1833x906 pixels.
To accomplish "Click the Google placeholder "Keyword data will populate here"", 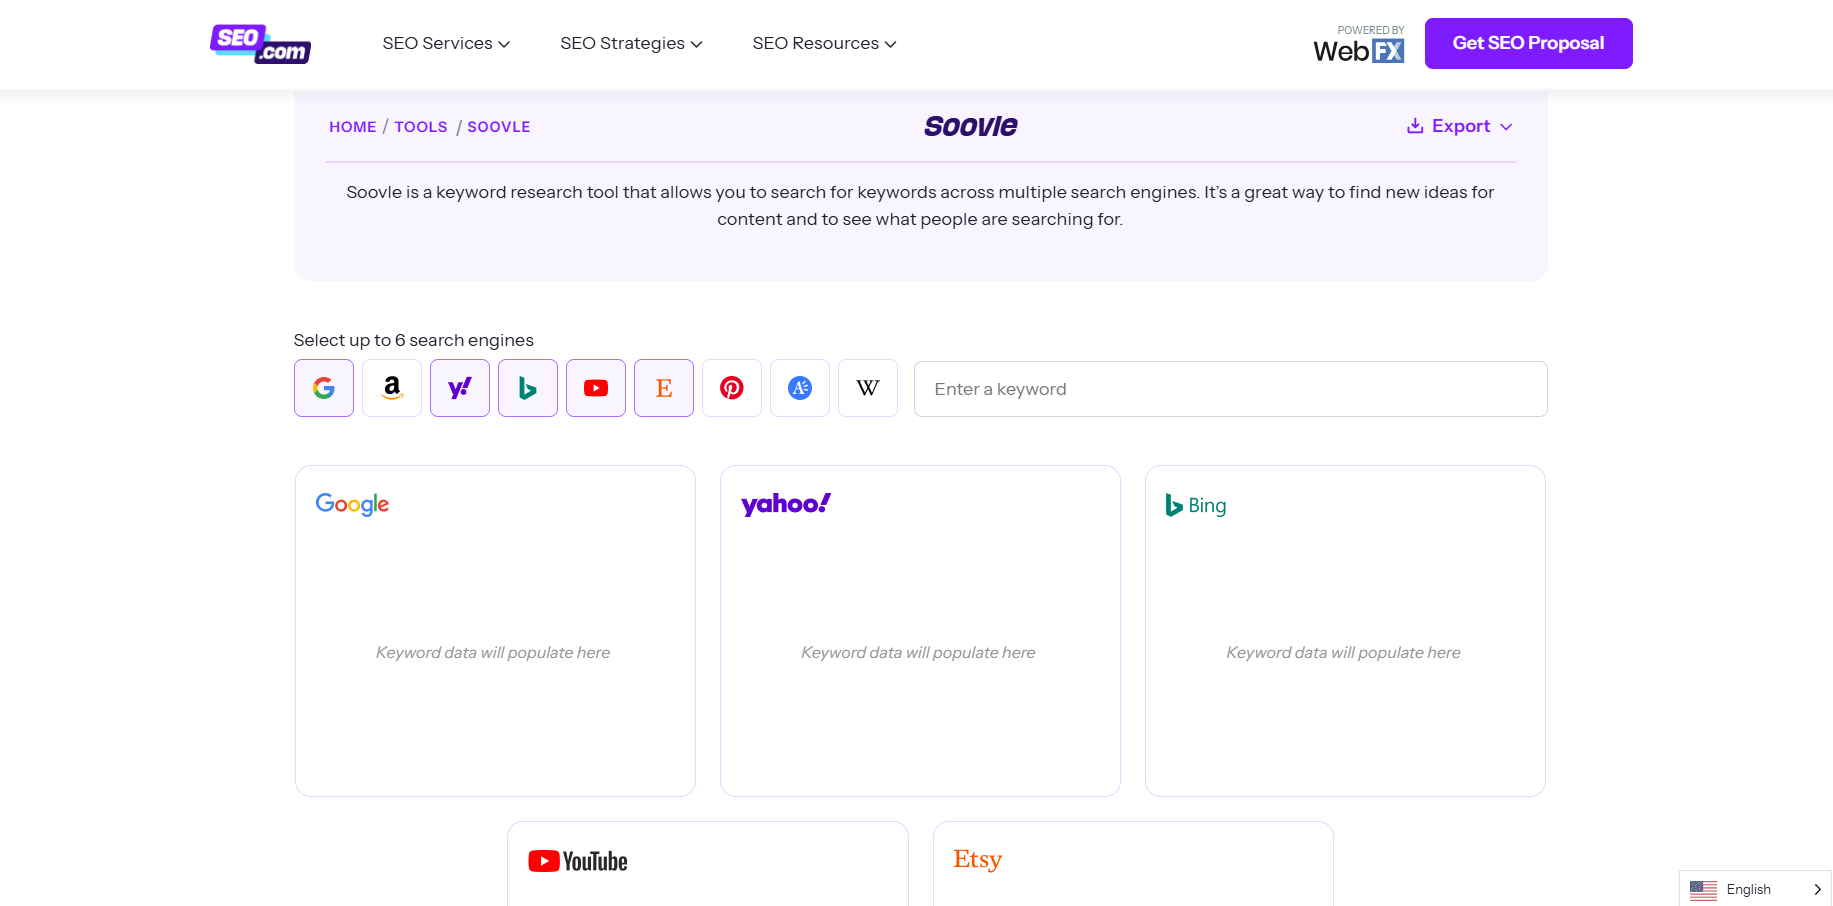I will tap(493, 652).
